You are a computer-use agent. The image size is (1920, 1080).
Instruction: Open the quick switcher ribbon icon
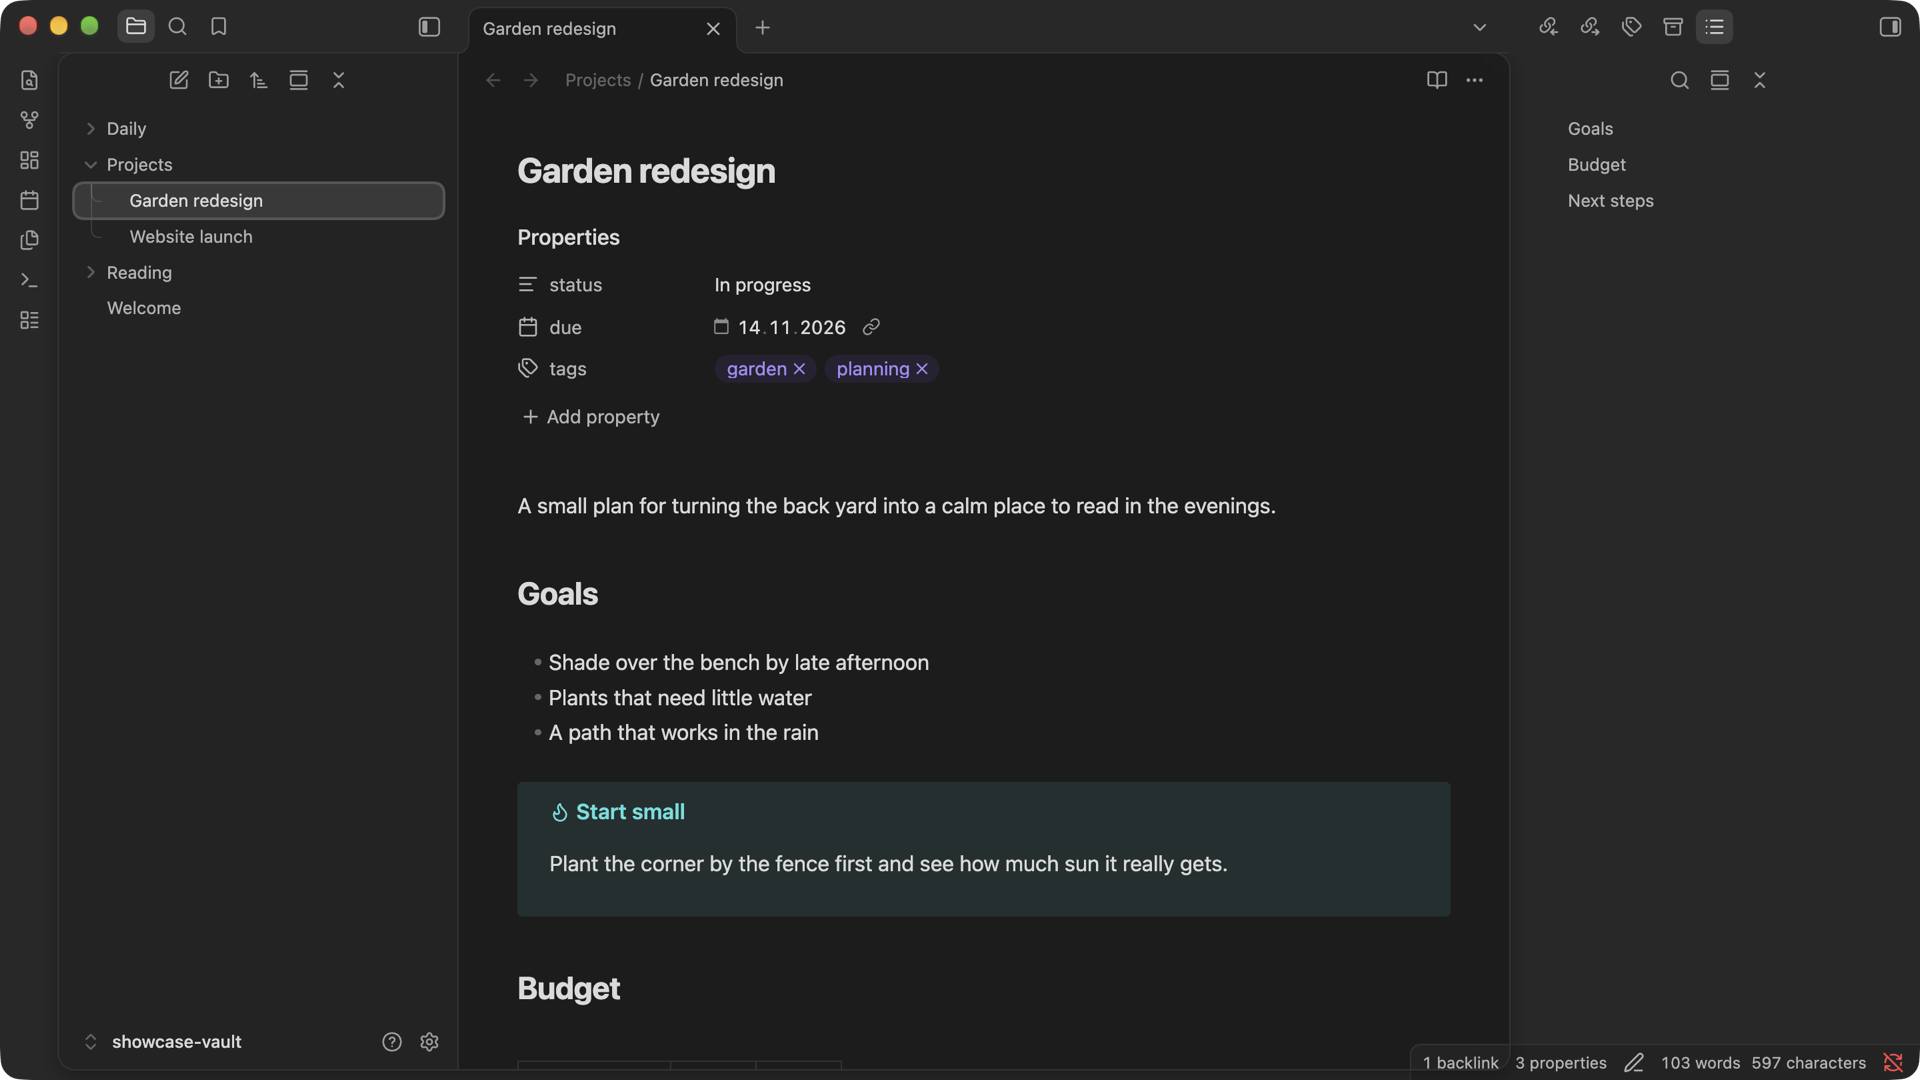click(29, 80)
